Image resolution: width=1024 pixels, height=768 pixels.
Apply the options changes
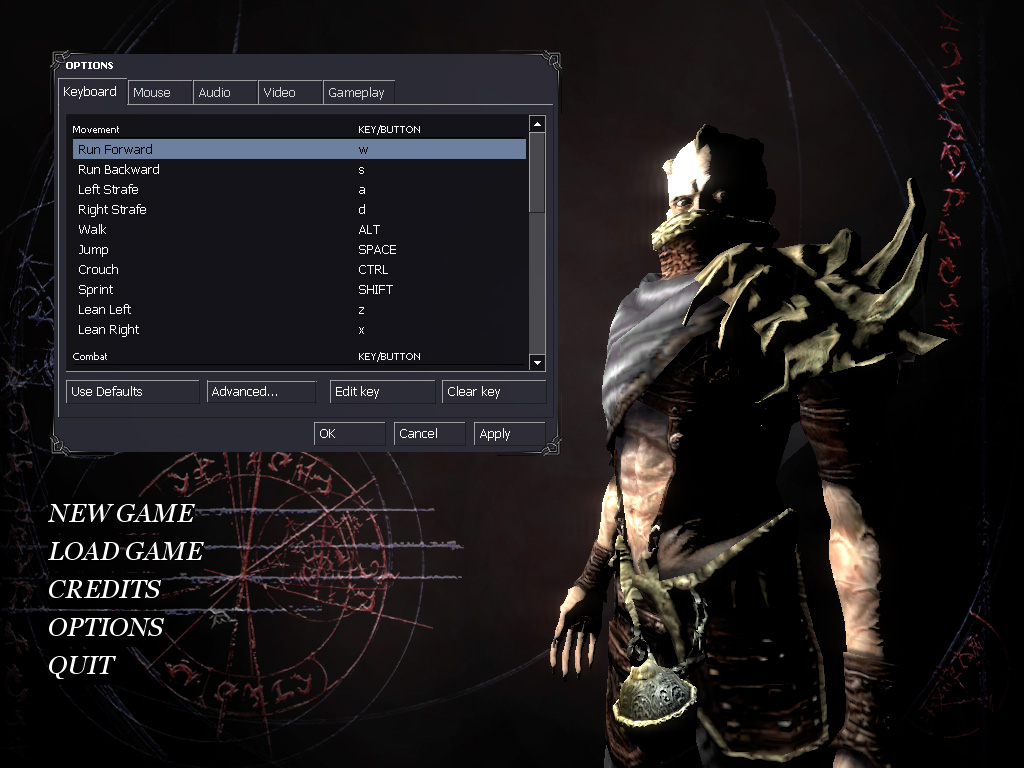509,434
